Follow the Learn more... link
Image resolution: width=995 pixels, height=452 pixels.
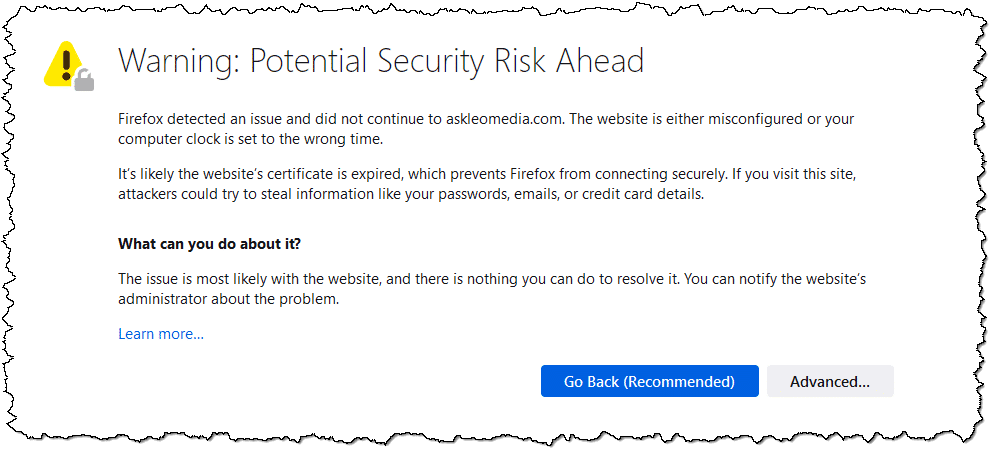click(161, 334)
